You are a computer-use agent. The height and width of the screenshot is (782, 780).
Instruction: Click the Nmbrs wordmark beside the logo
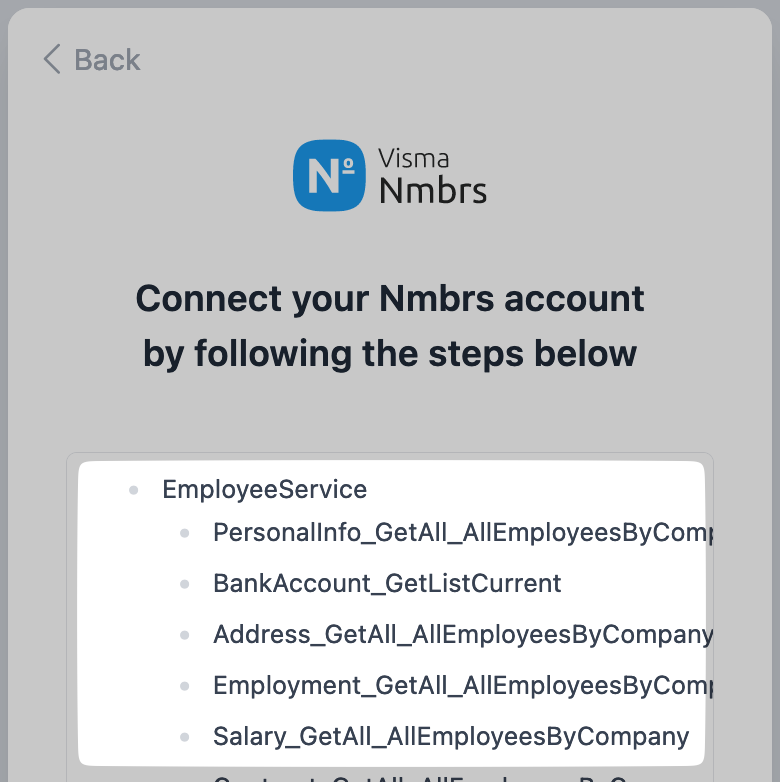(x=433, y=189)
